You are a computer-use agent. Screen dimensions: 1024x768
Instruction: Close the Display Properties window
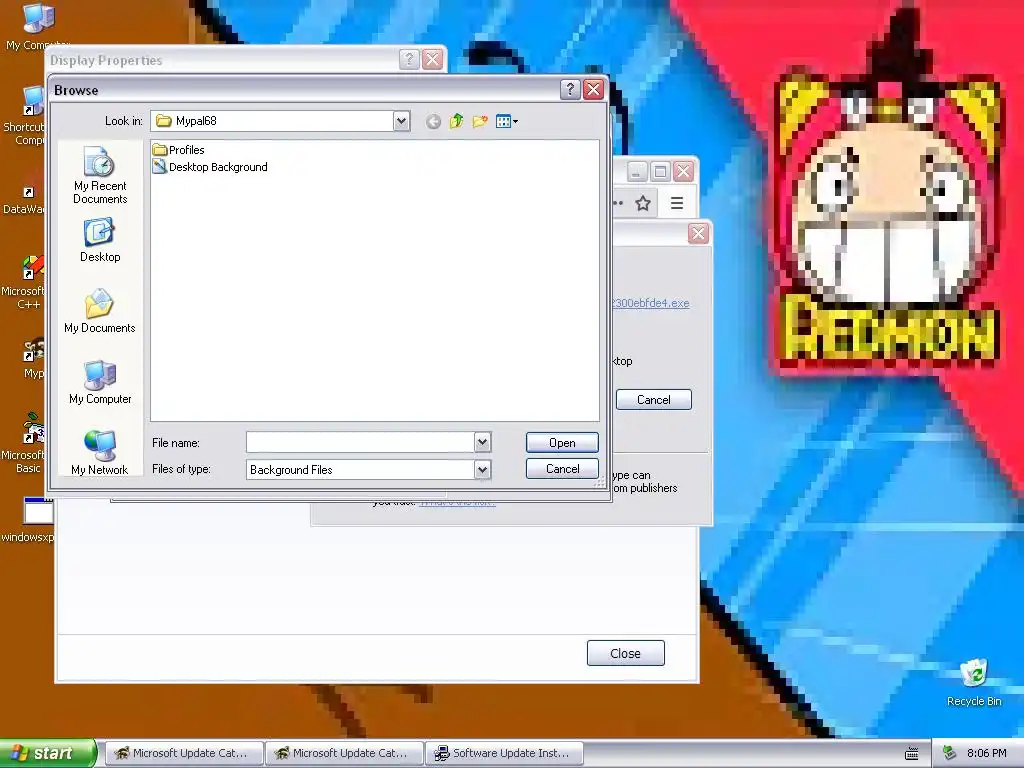[432, 59]
